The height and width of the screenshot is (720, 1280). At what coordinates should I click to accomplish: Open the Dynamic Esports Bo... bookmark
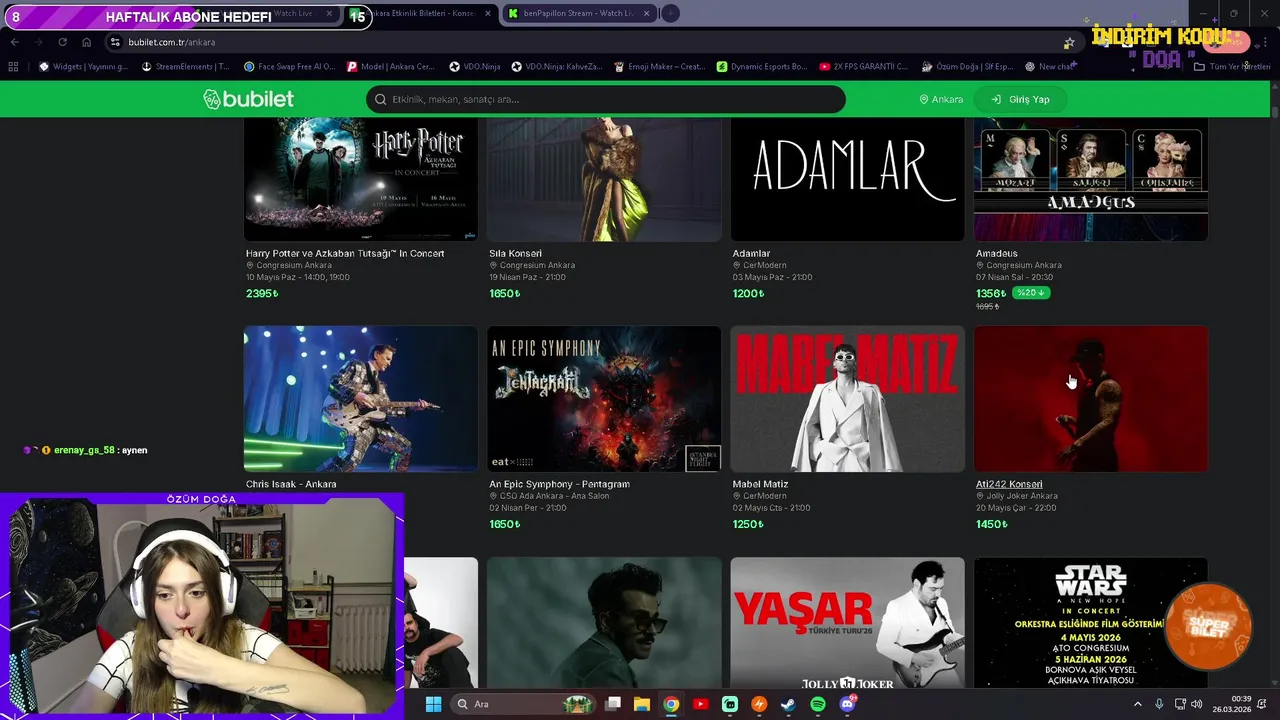[x=762, y=67]
